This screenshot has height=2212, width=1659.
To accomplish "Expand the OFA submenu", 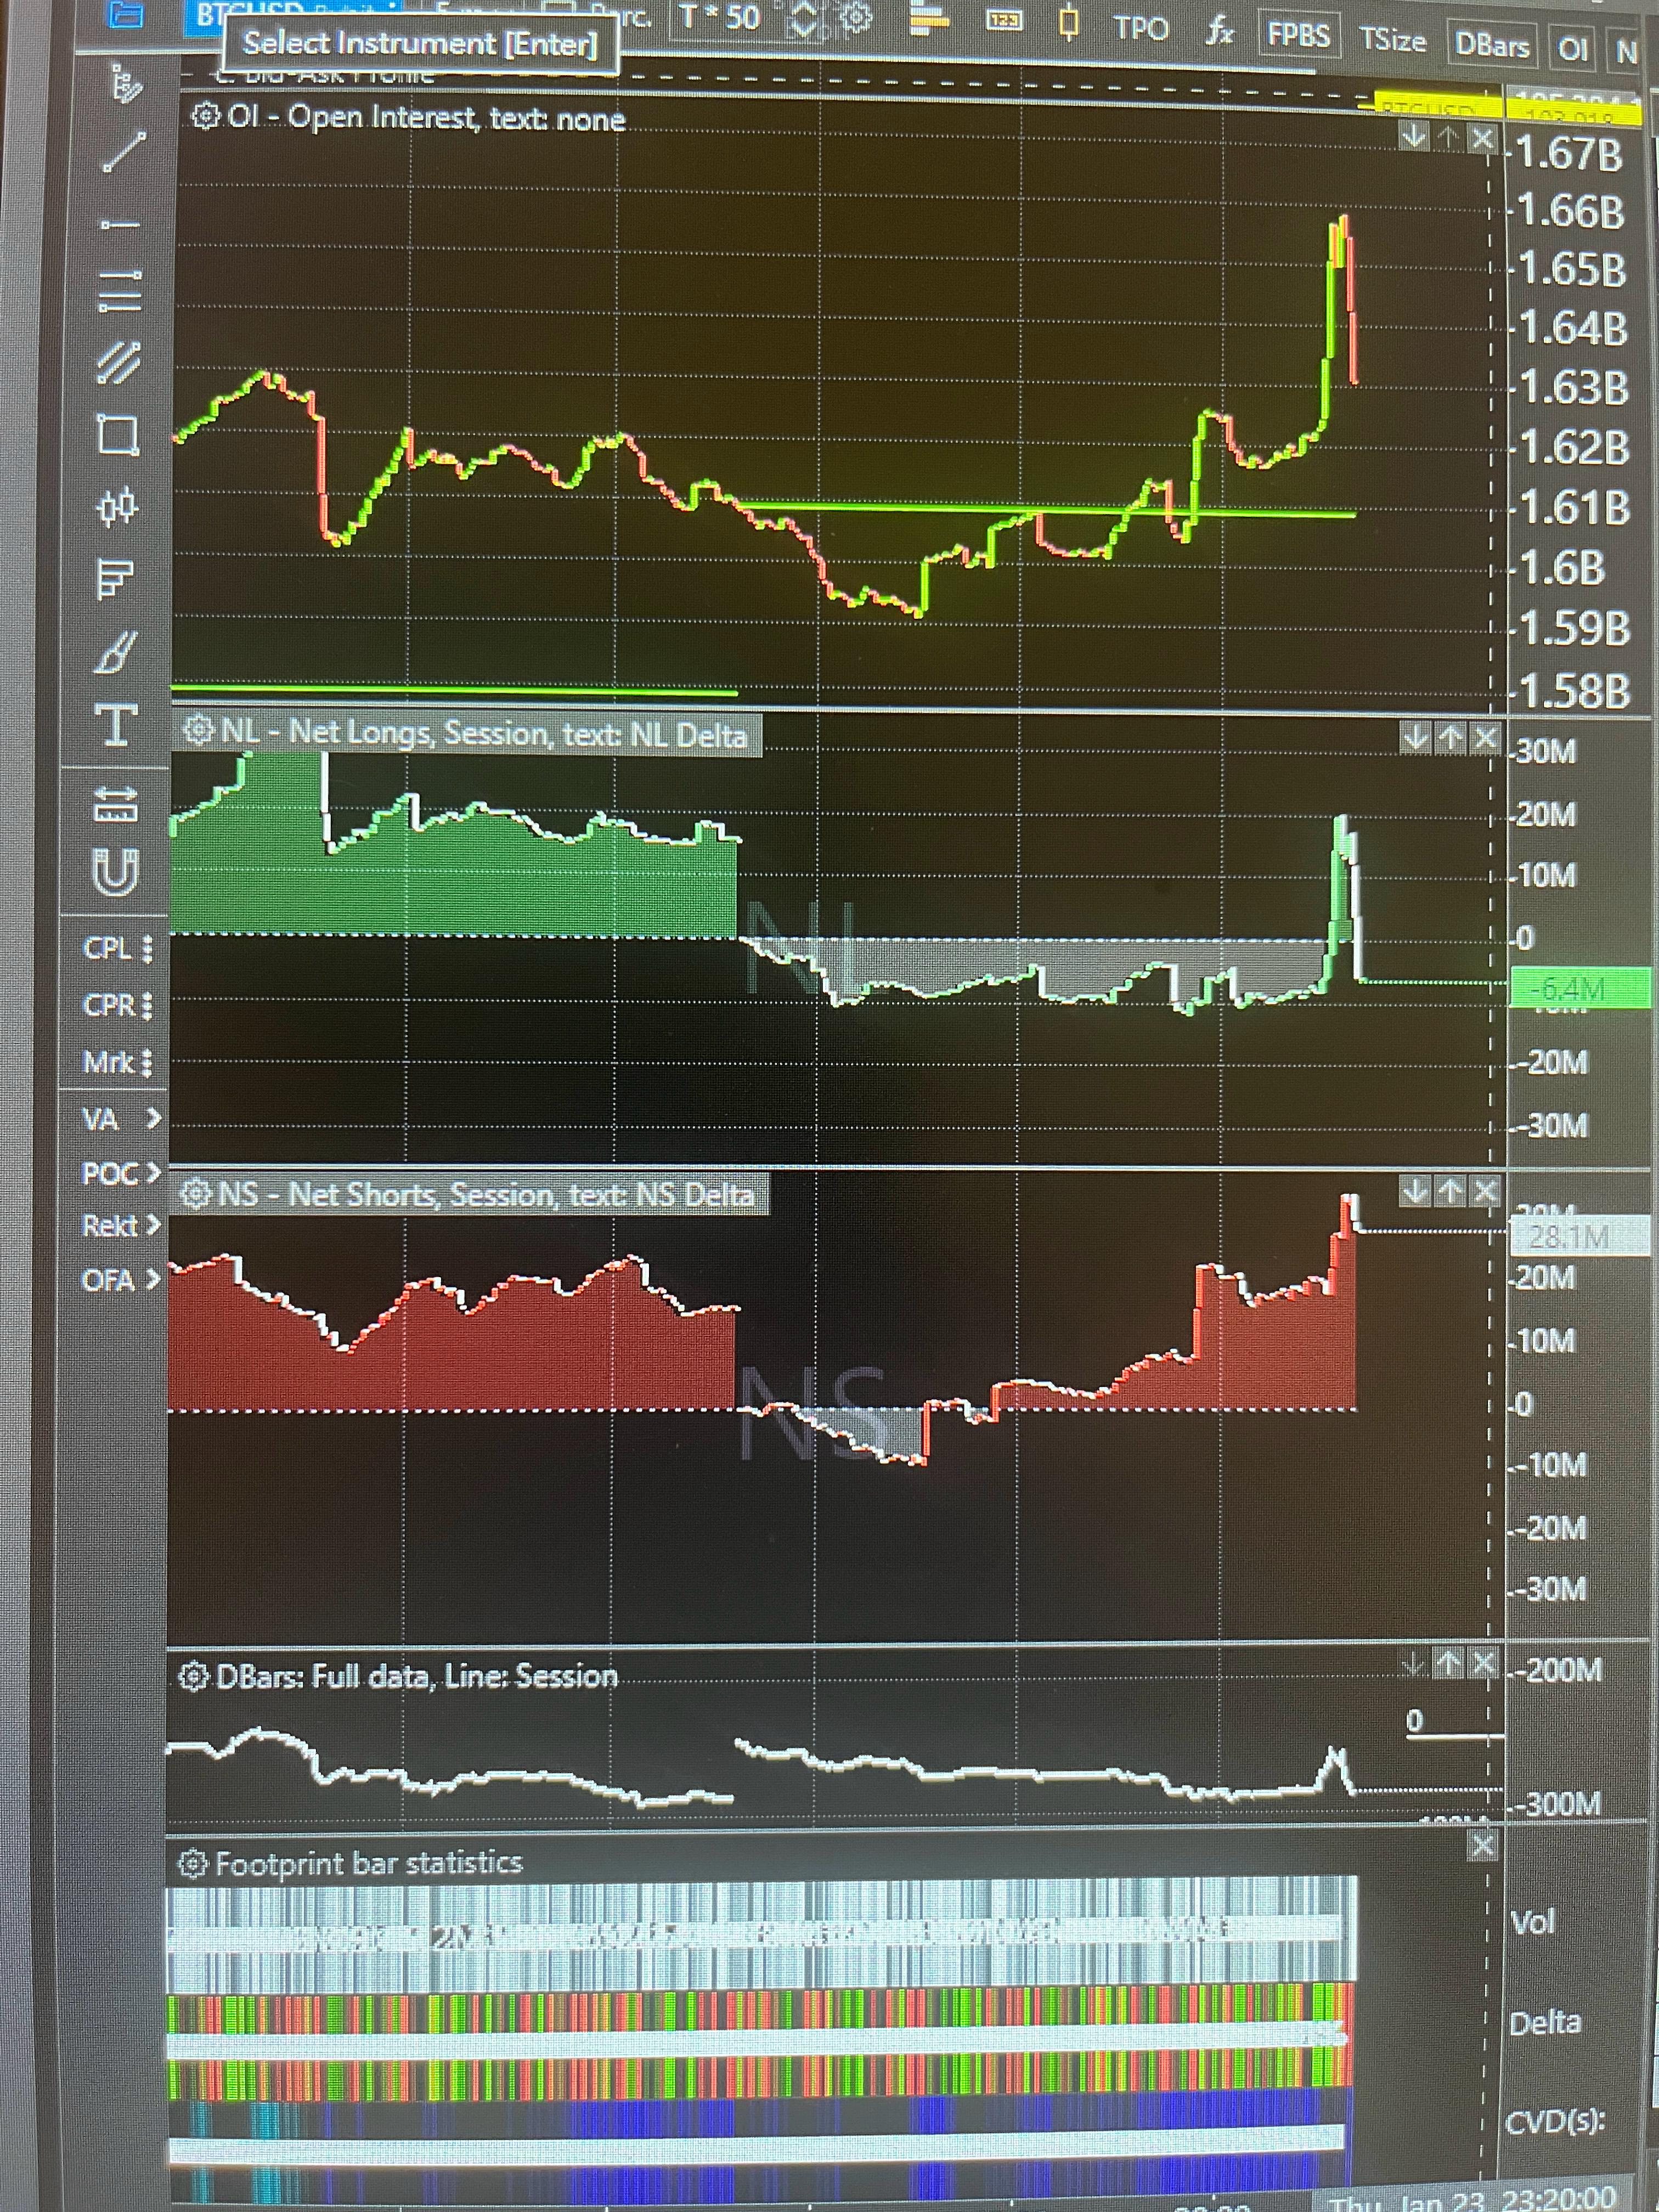I will [120, 1279].
